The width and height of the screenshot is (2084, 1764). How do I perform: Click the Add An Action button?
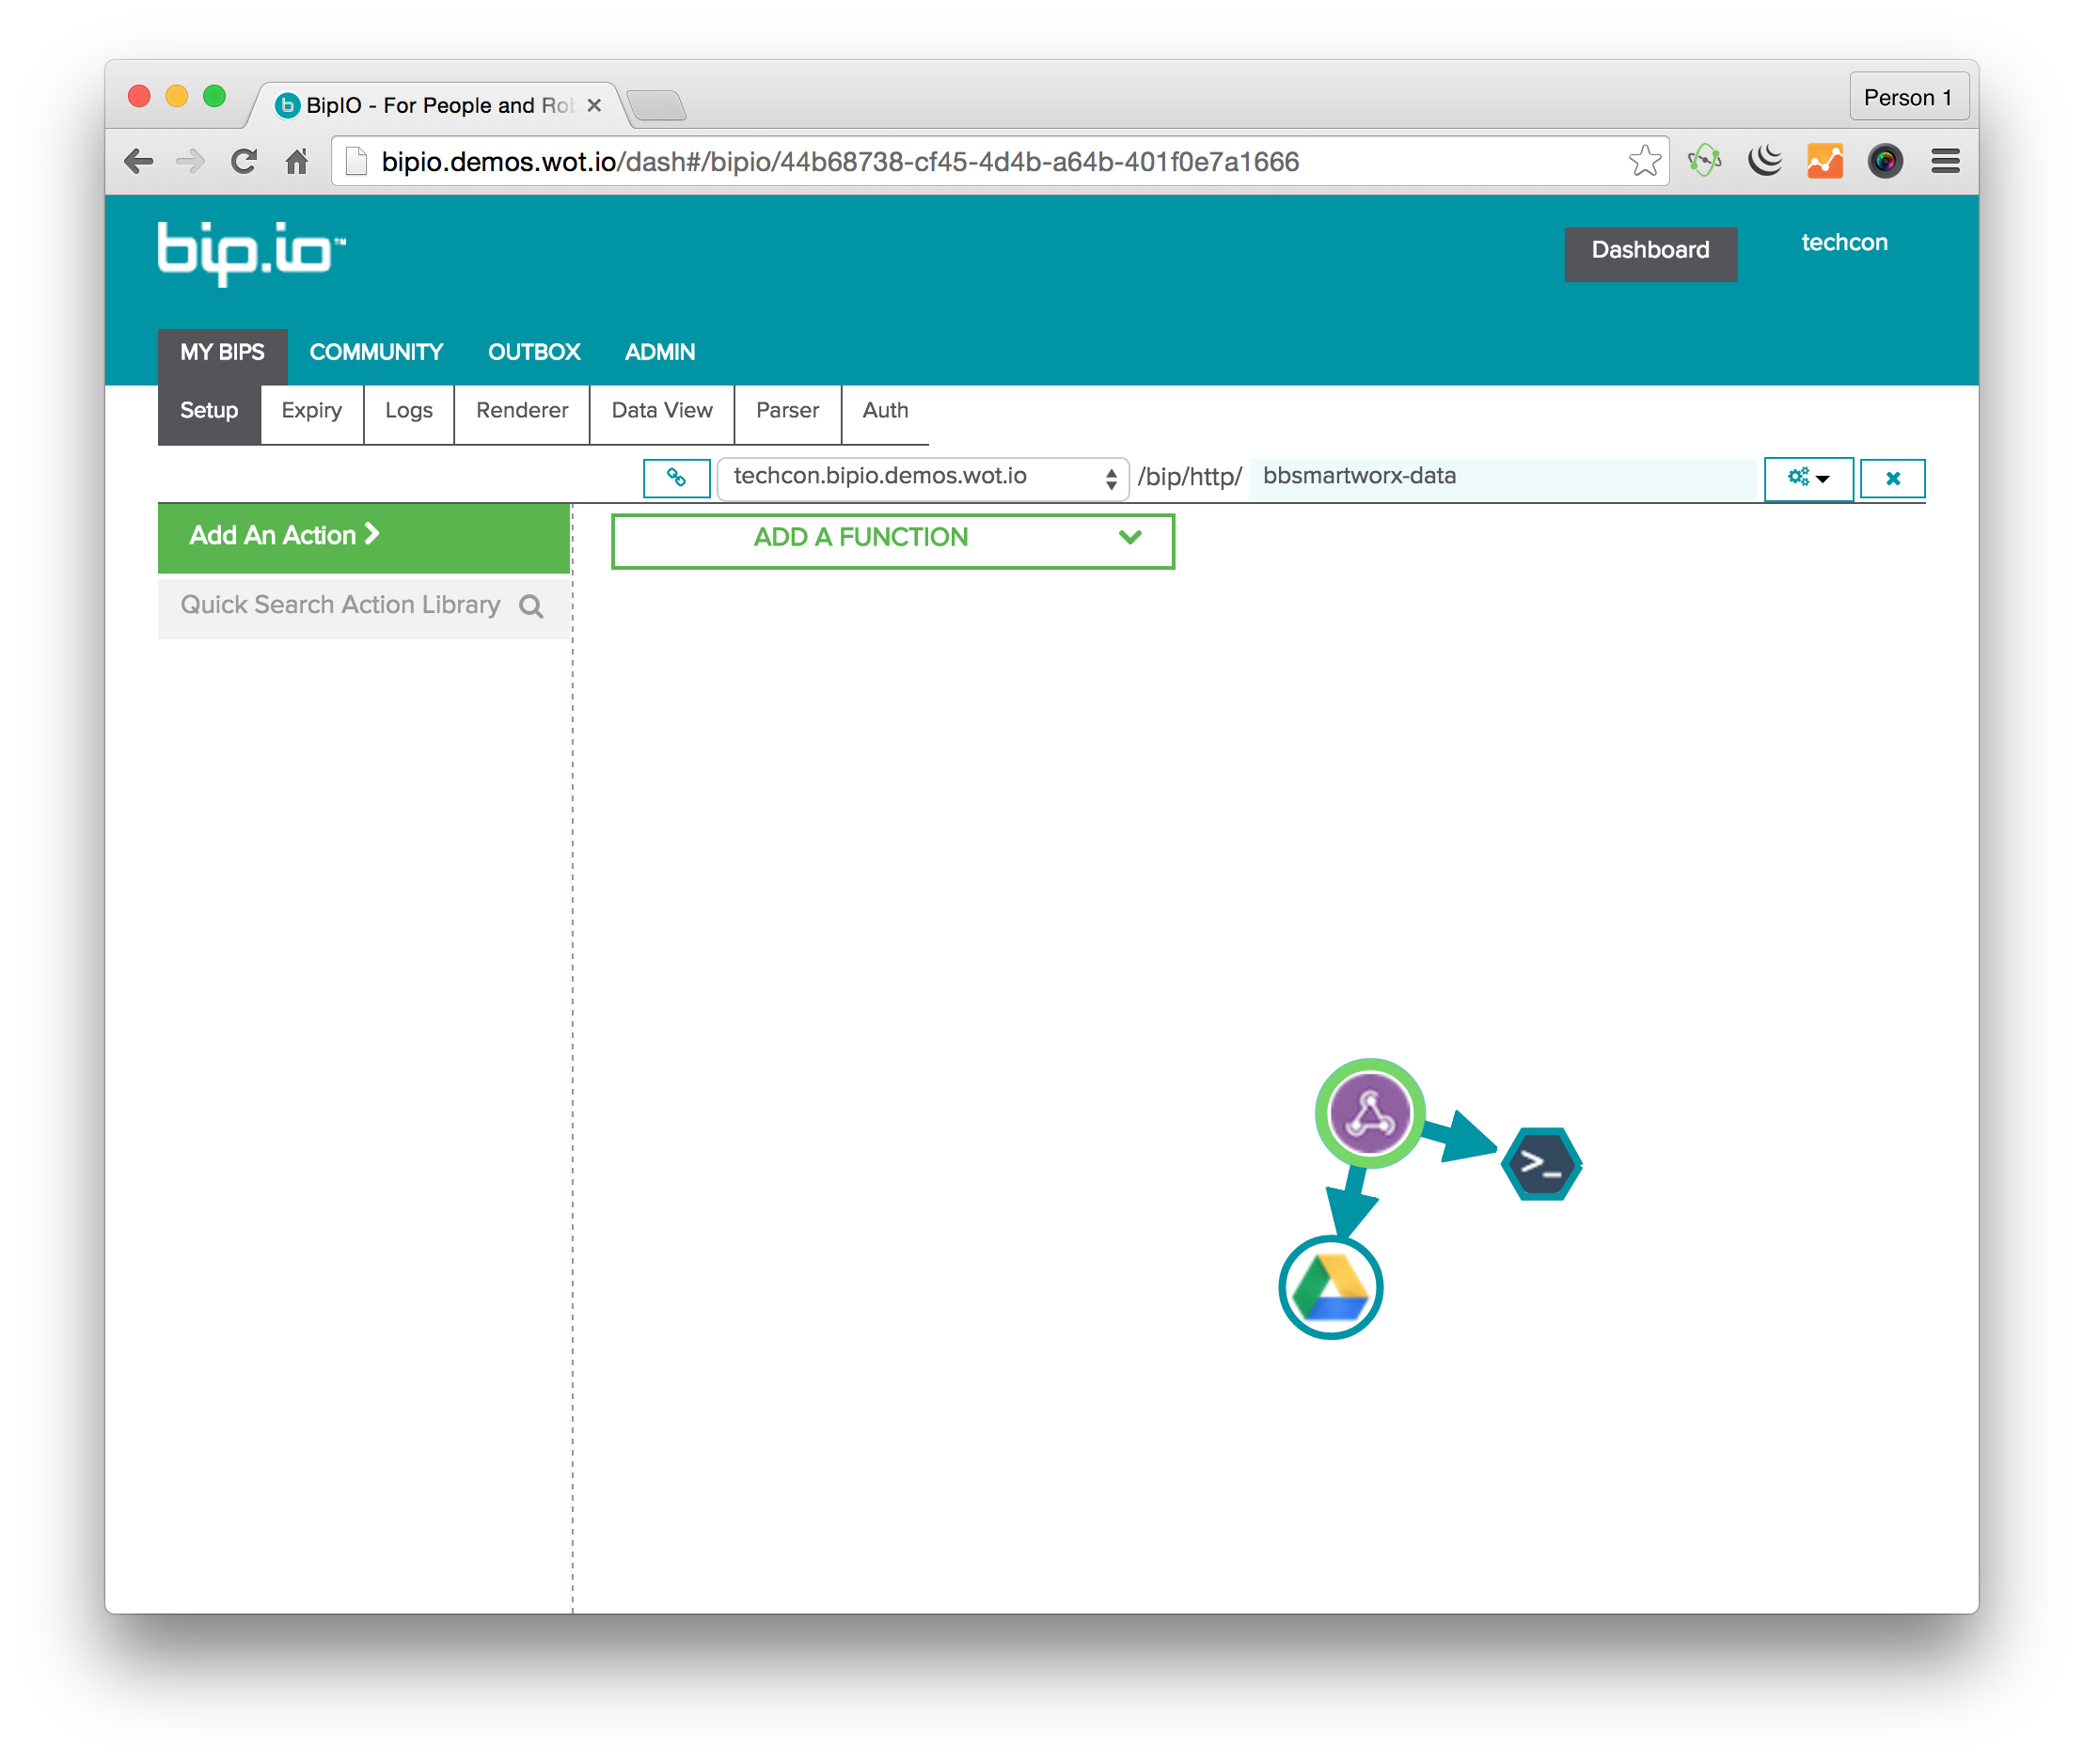click(360, 536)
